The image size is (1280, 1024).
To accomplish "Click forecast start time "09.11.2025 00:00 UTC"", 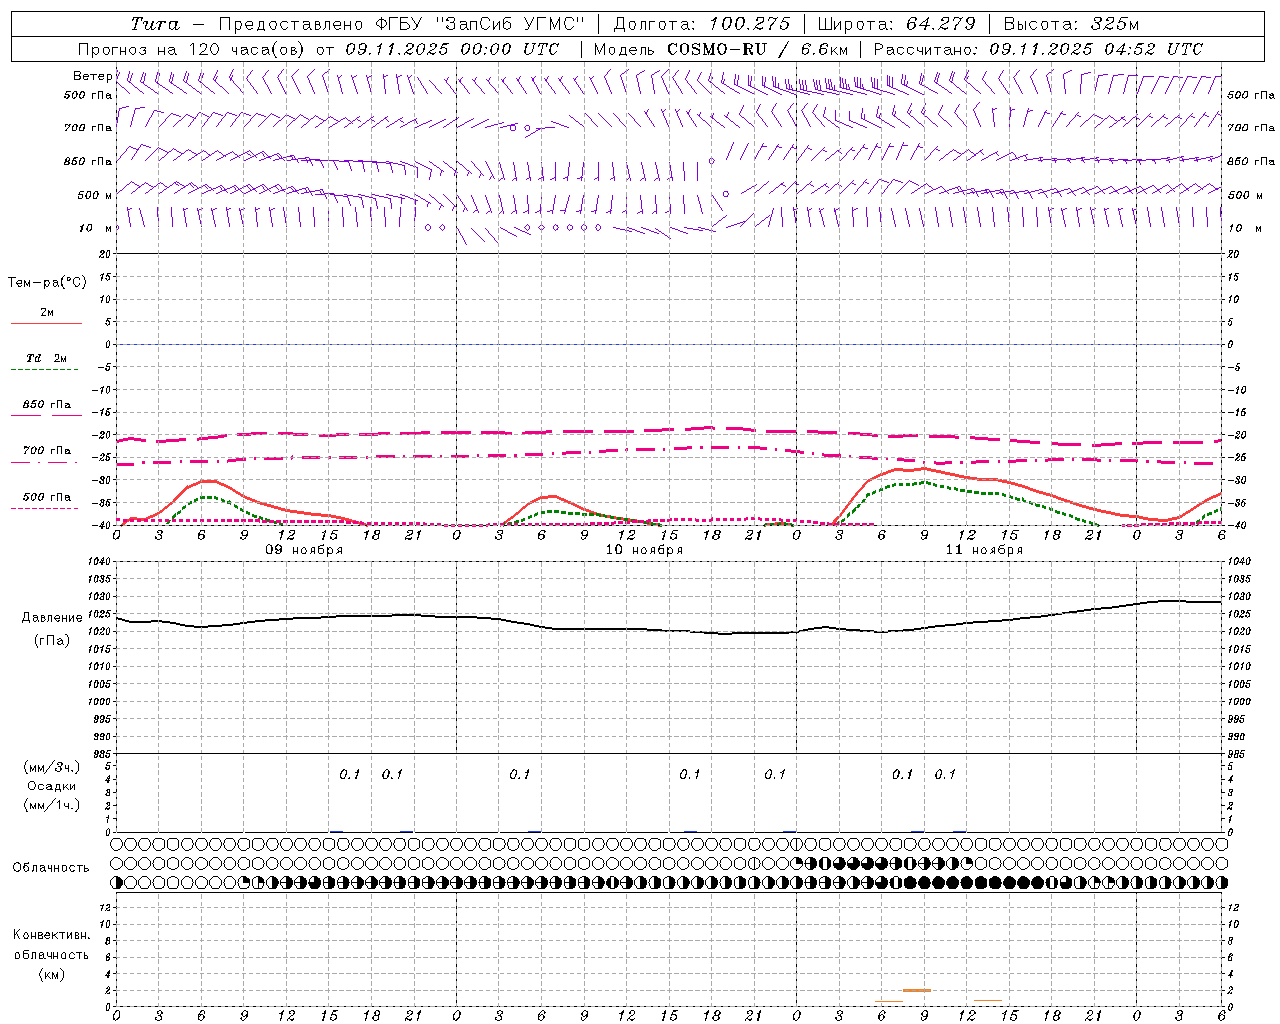I will tap(452, 49).
